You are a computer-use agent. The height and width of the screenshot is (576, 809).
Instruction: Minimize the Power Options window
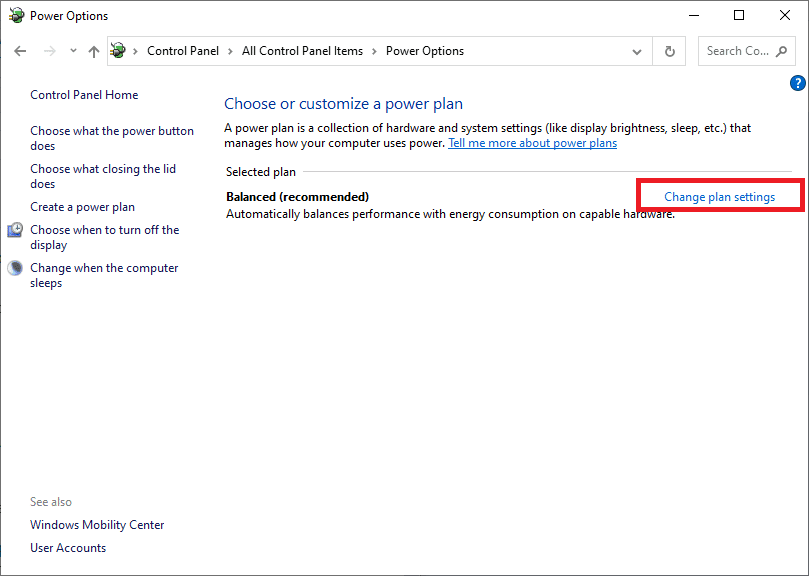[693, 15]
